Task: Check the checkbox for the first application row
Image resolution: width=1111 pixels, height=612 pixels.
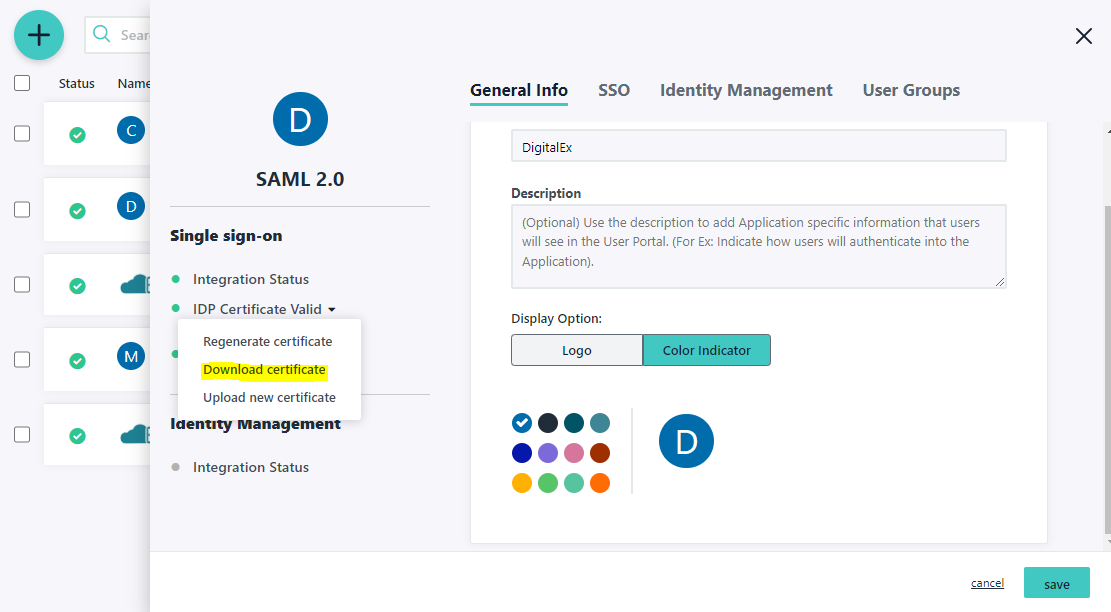Action: pos(22,134)
